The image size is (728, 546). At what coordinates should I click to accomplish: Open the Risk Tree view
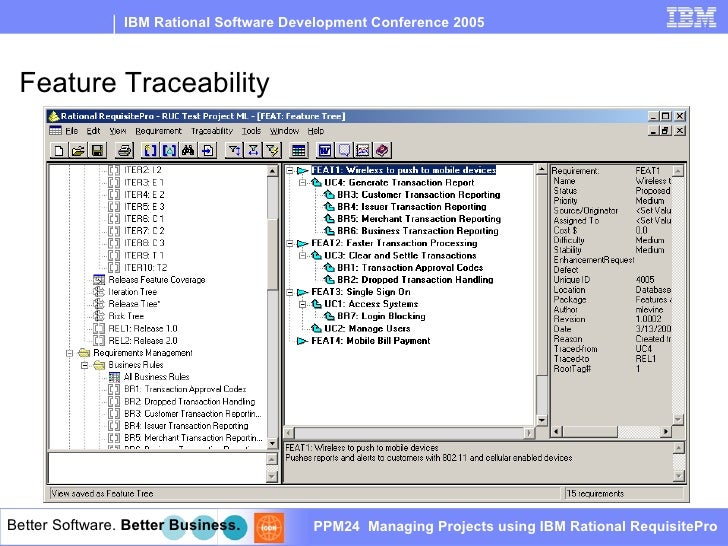pyautogui.click(x=126, y=316)
